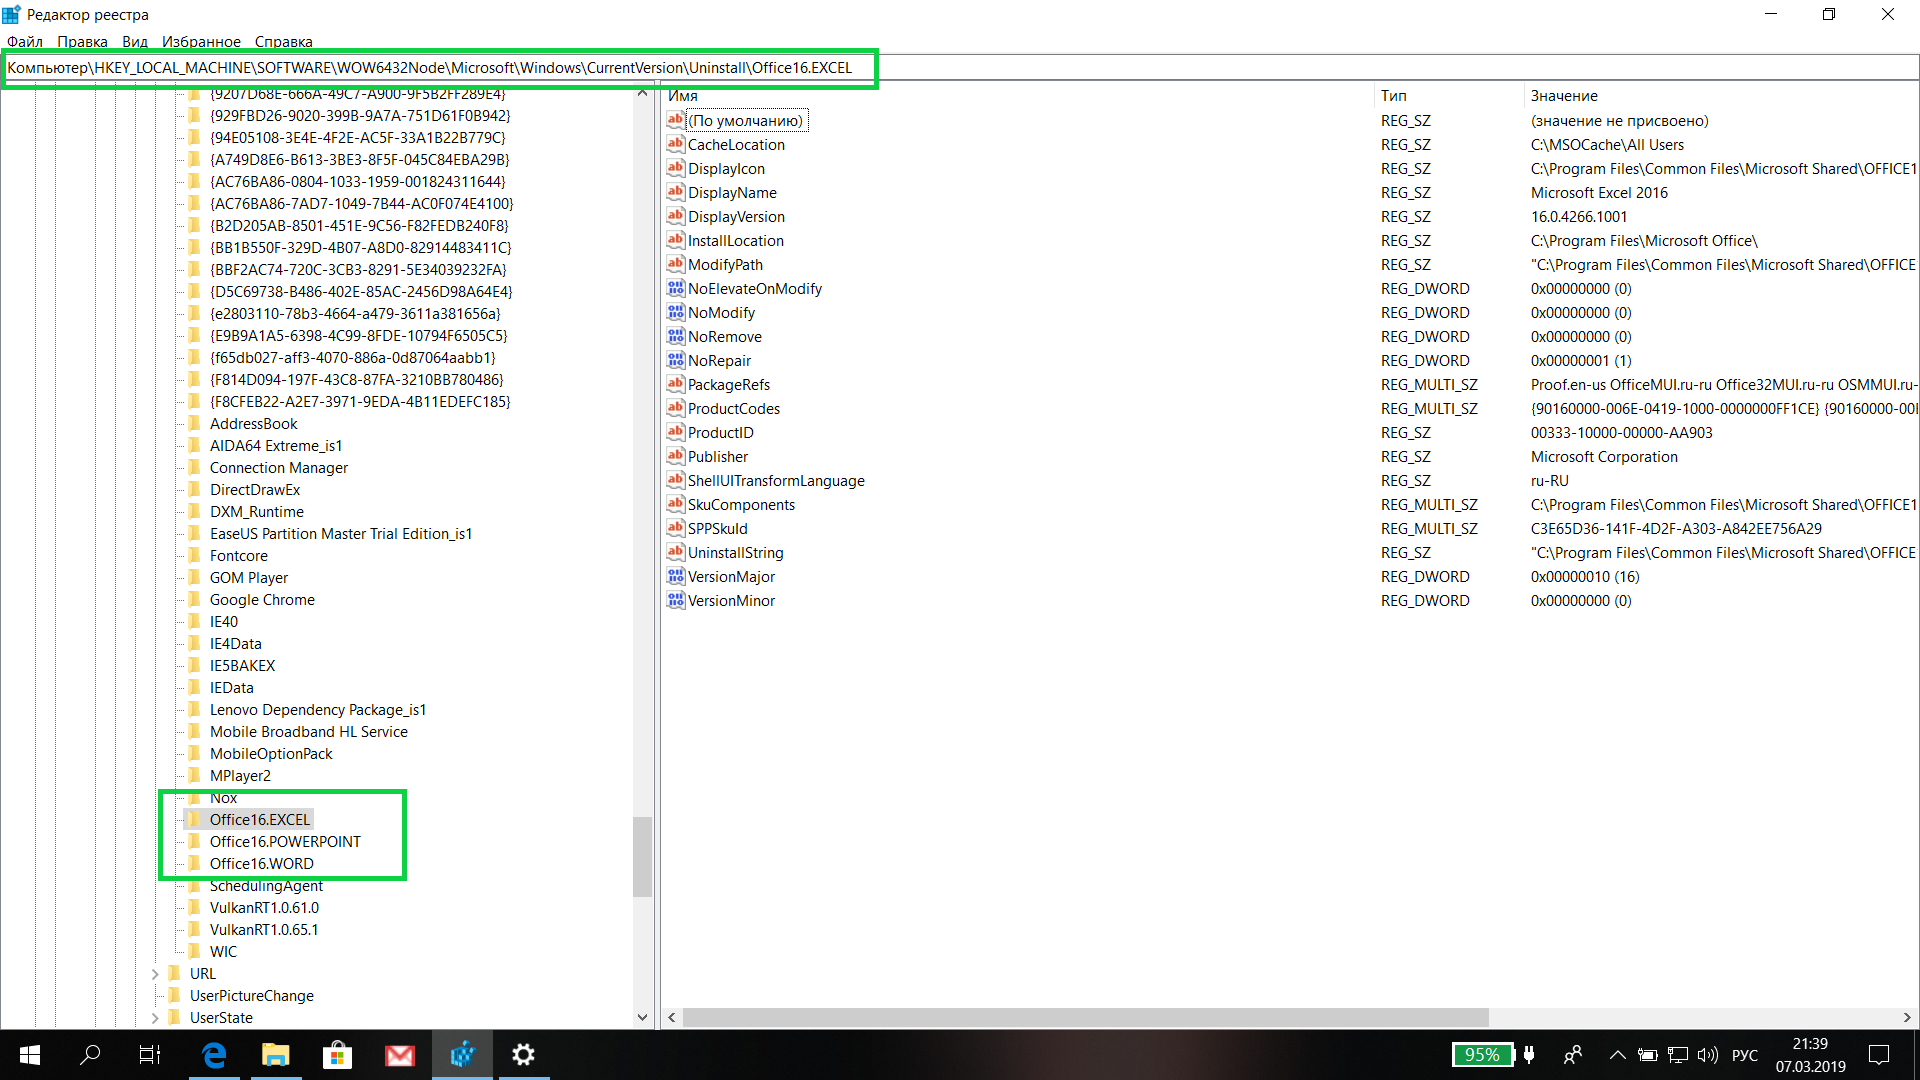Expand the URL registry key
1920x1080 pixels.
(x=155, y=974)
